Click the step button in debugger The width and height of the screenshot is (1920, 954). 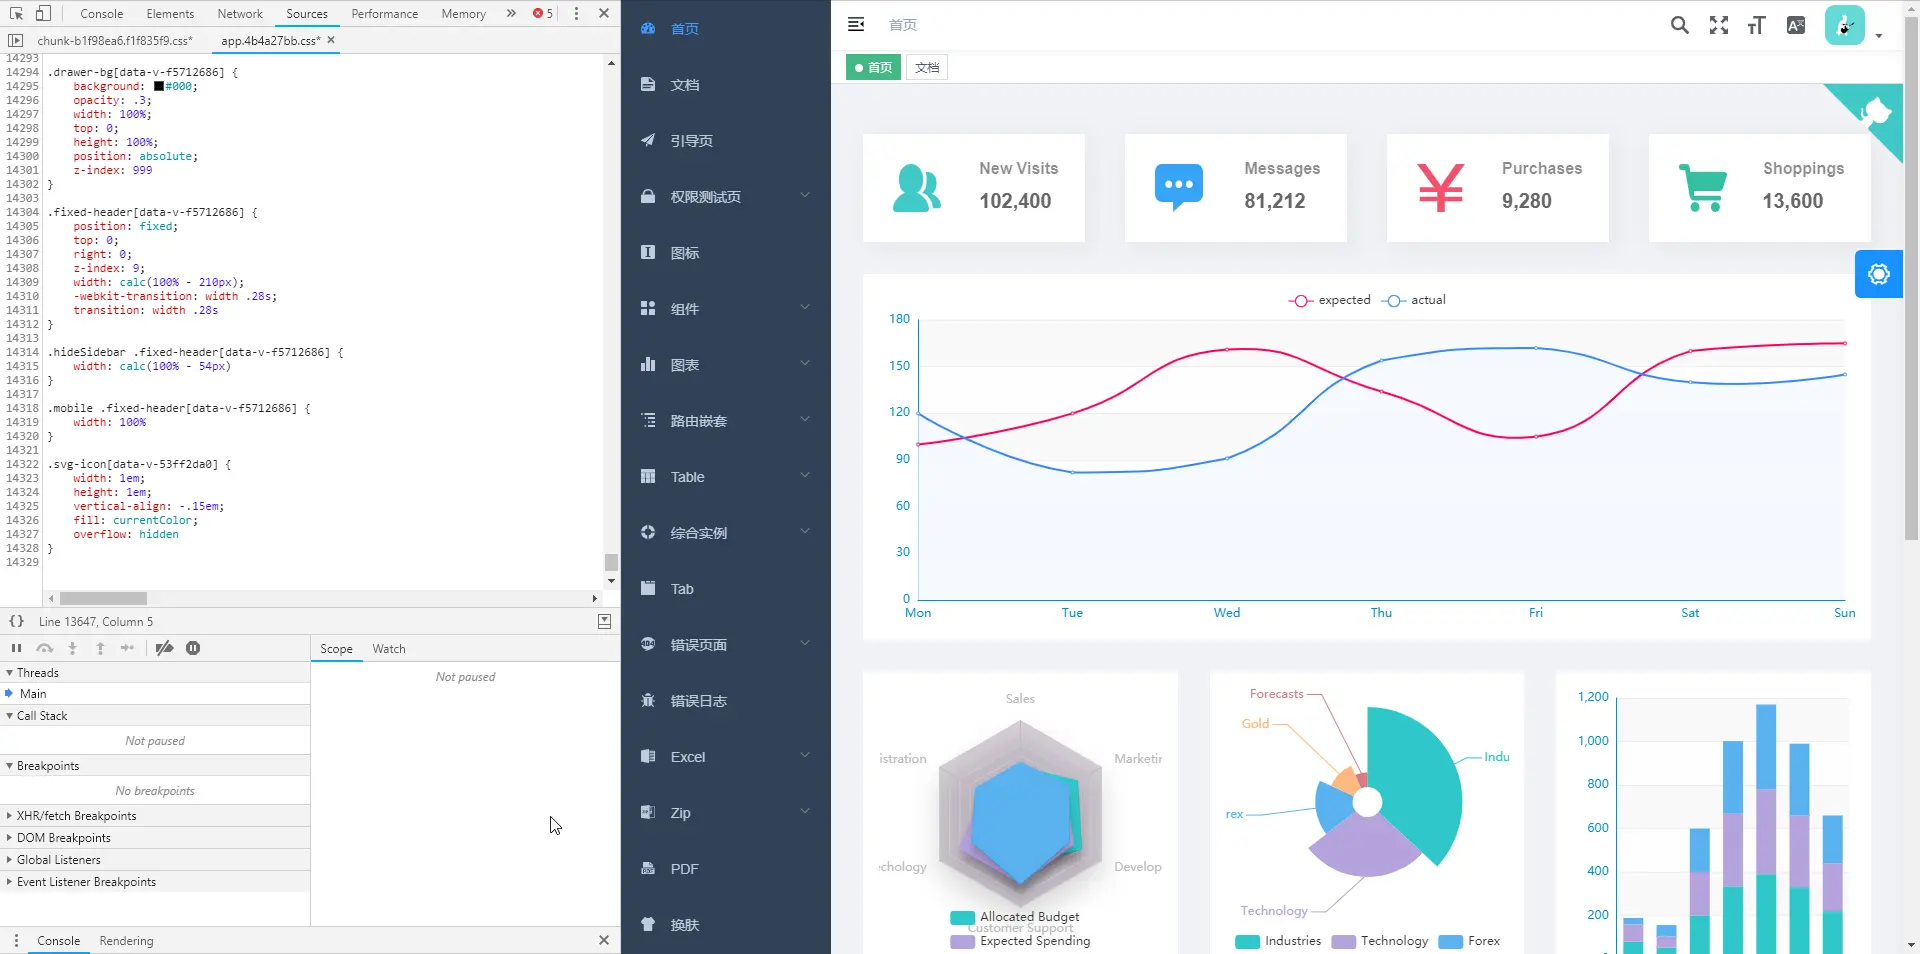click(x=127, y=648)
